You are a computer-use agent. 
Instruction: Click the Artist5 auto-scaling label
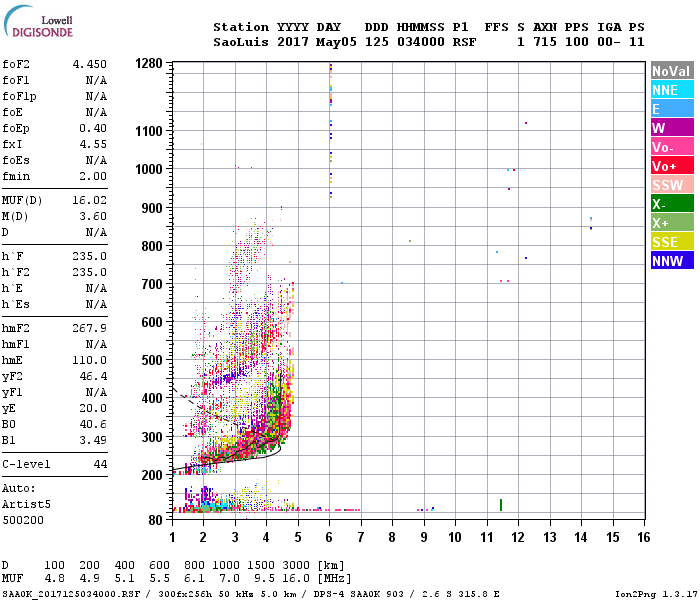pos(26,504)
